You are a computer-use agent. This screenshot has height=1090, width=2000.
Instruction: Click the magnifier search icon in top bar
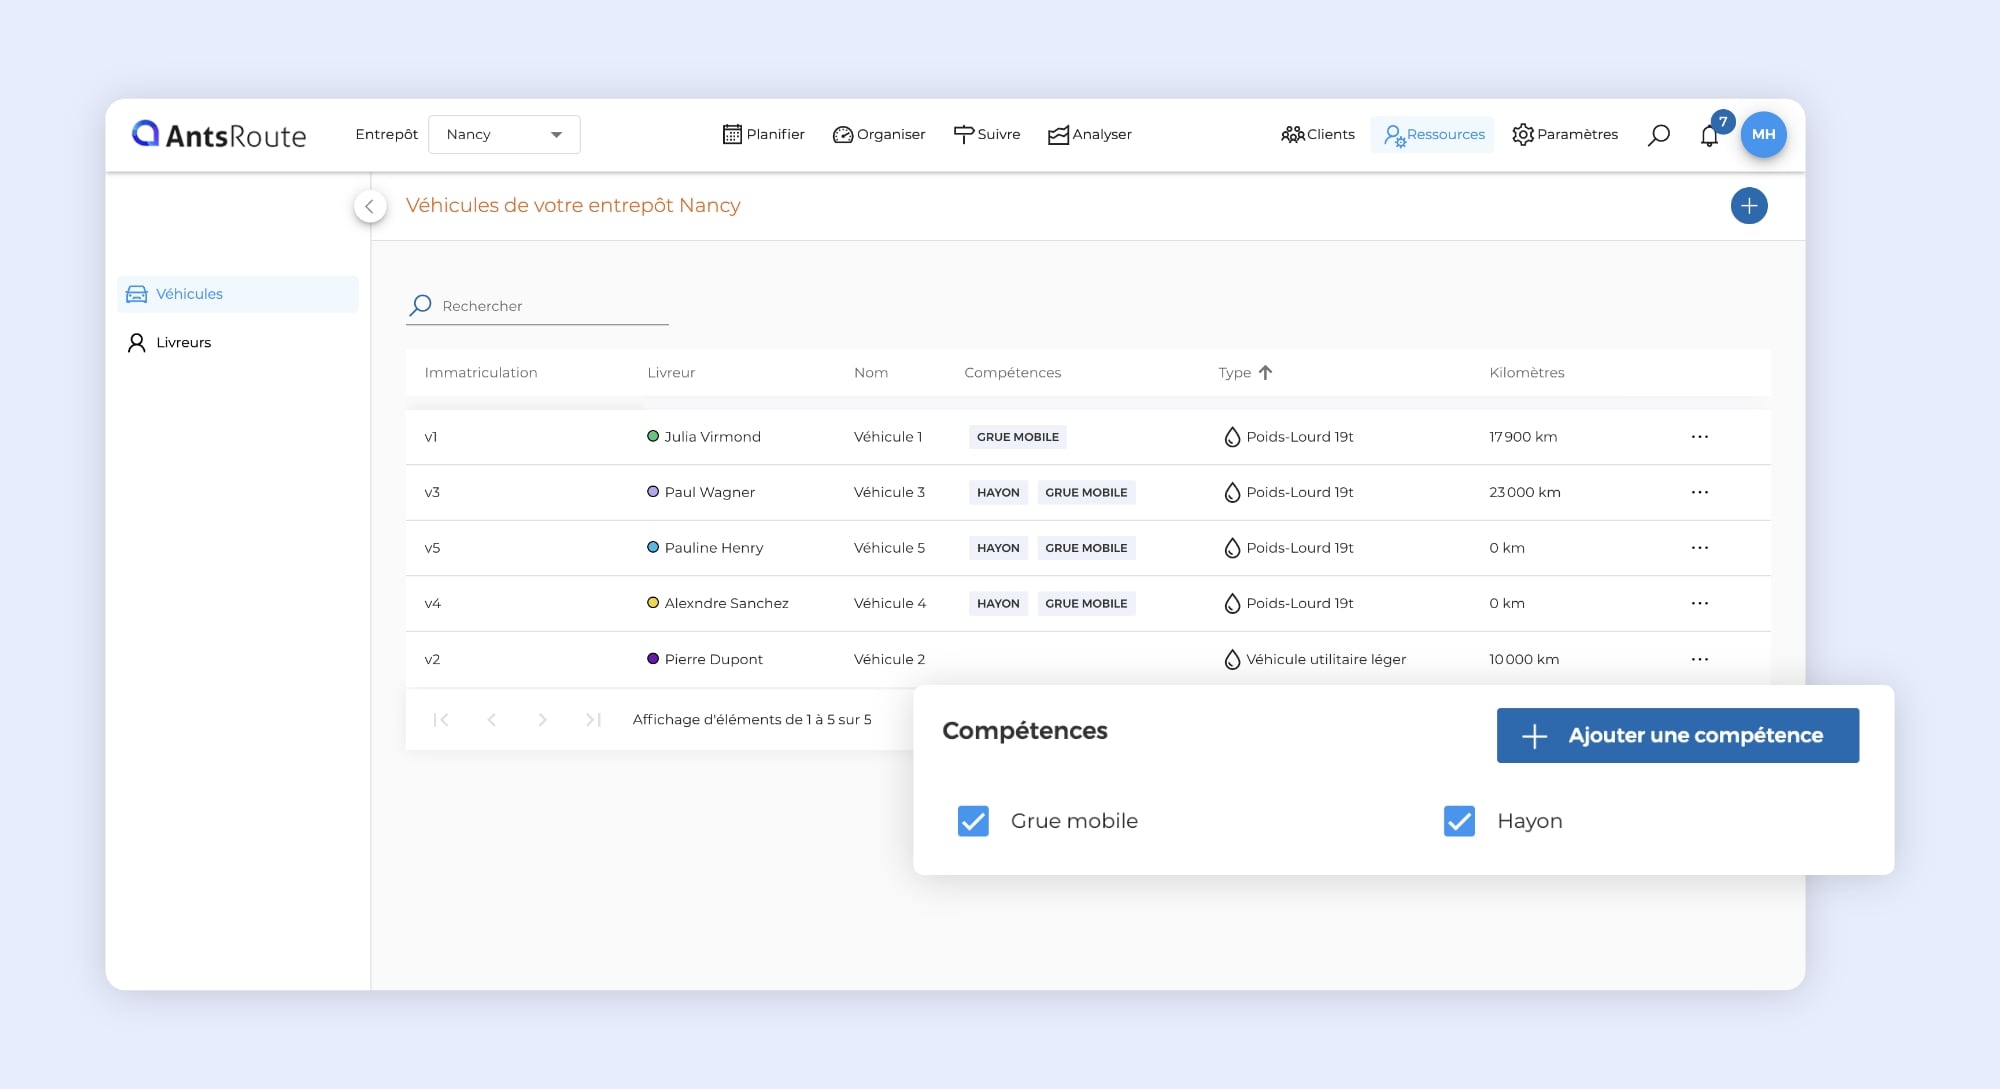[1659, 134]
